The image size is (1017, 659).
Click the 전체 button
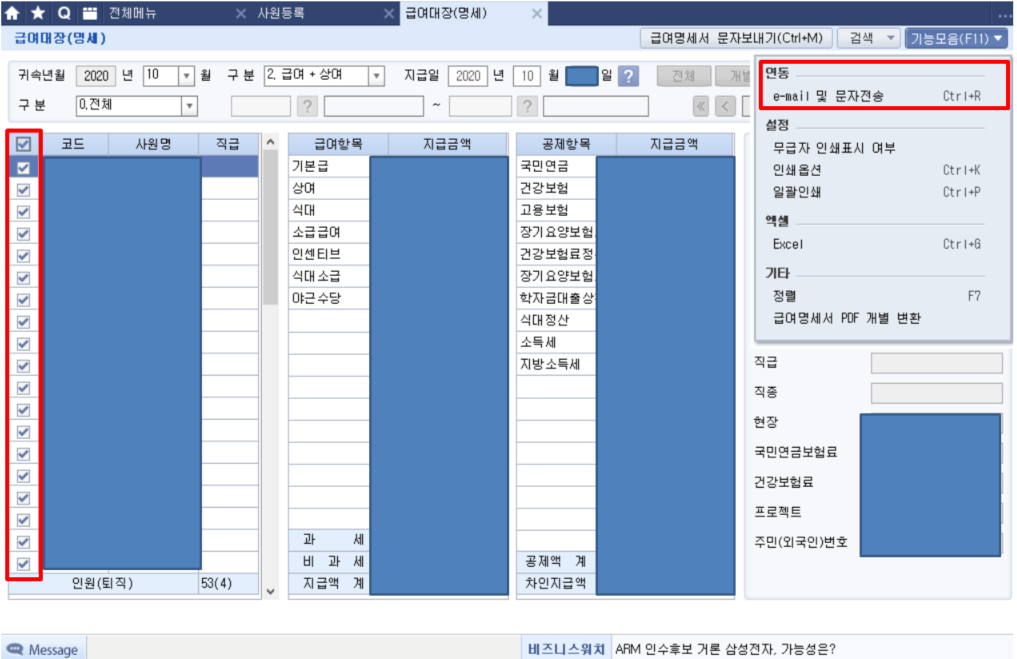pos(683,76)
